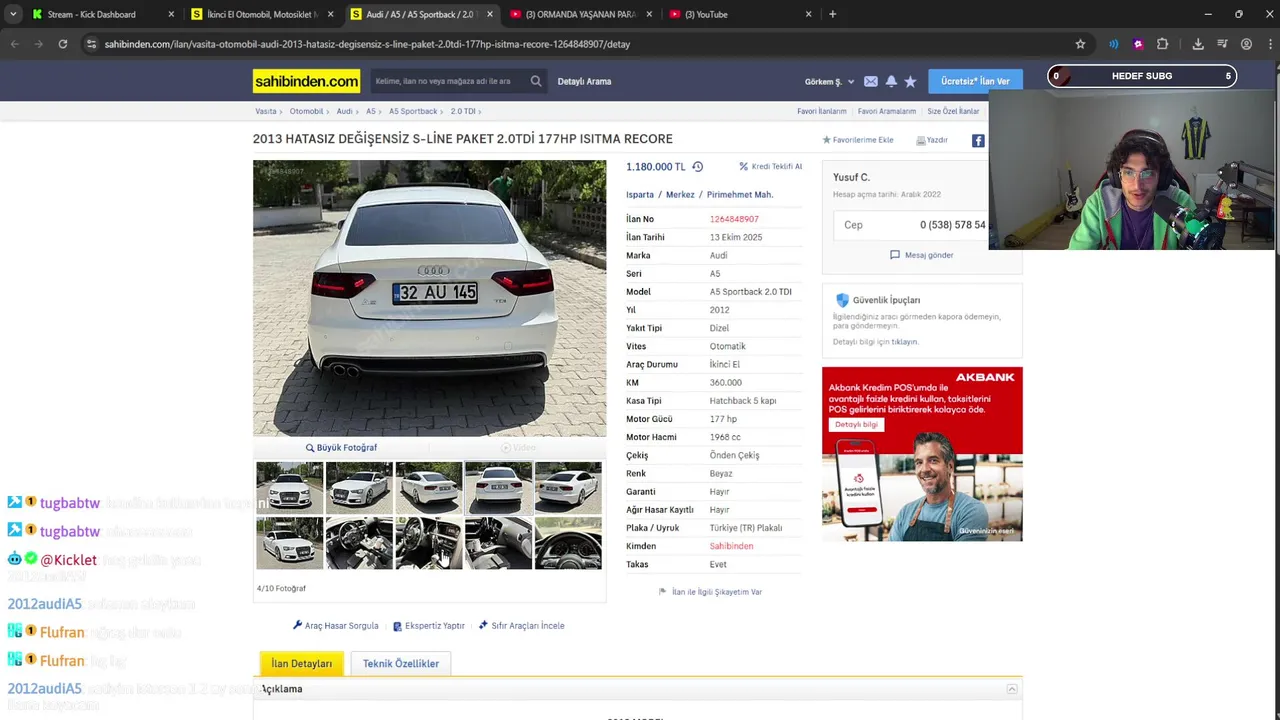The image size is (1280, 720).
Task: Select last thumbnail showing instrument cluster
Action: [x=568, y=543]
